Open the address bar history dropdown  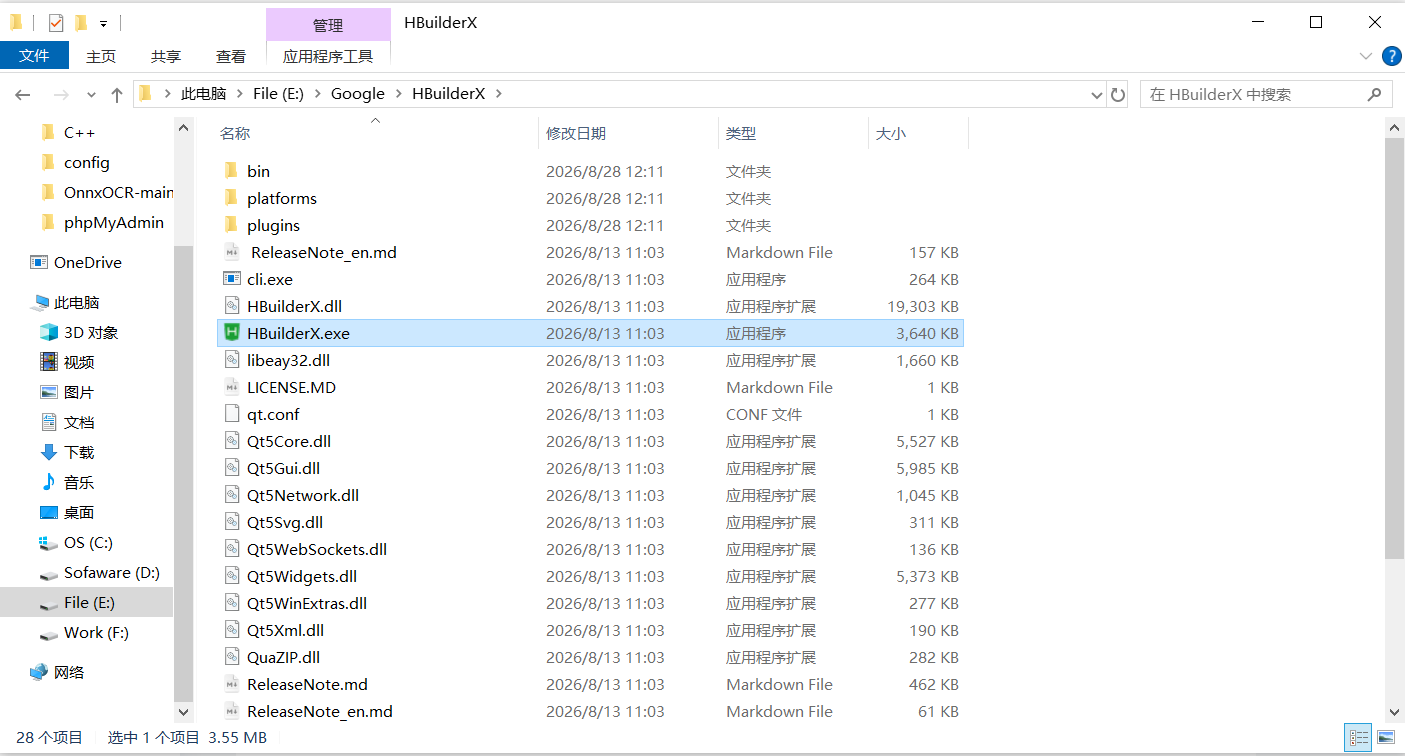[1097, 94]
